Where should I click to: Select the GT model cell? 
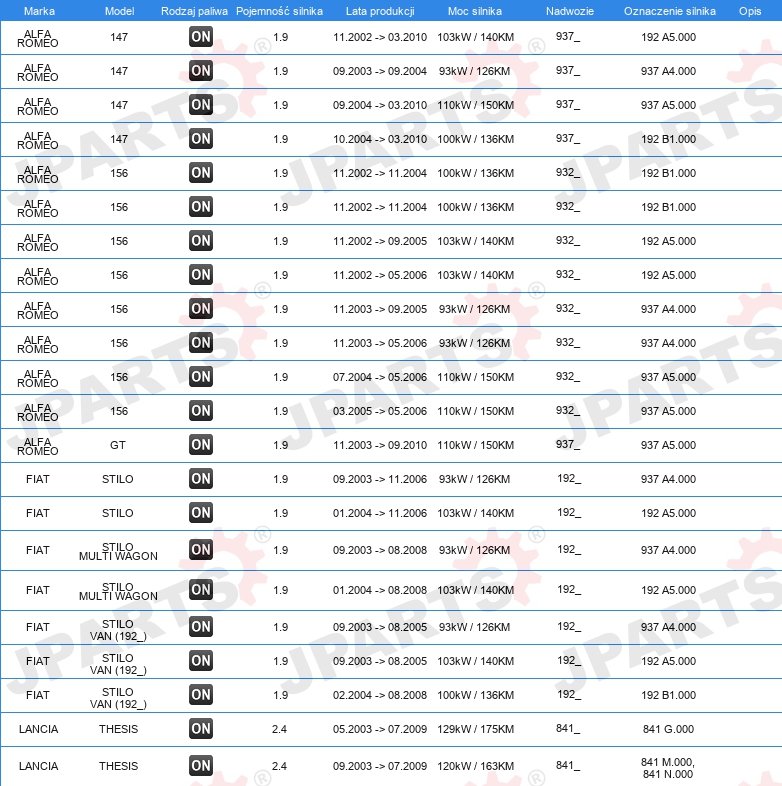118,445
